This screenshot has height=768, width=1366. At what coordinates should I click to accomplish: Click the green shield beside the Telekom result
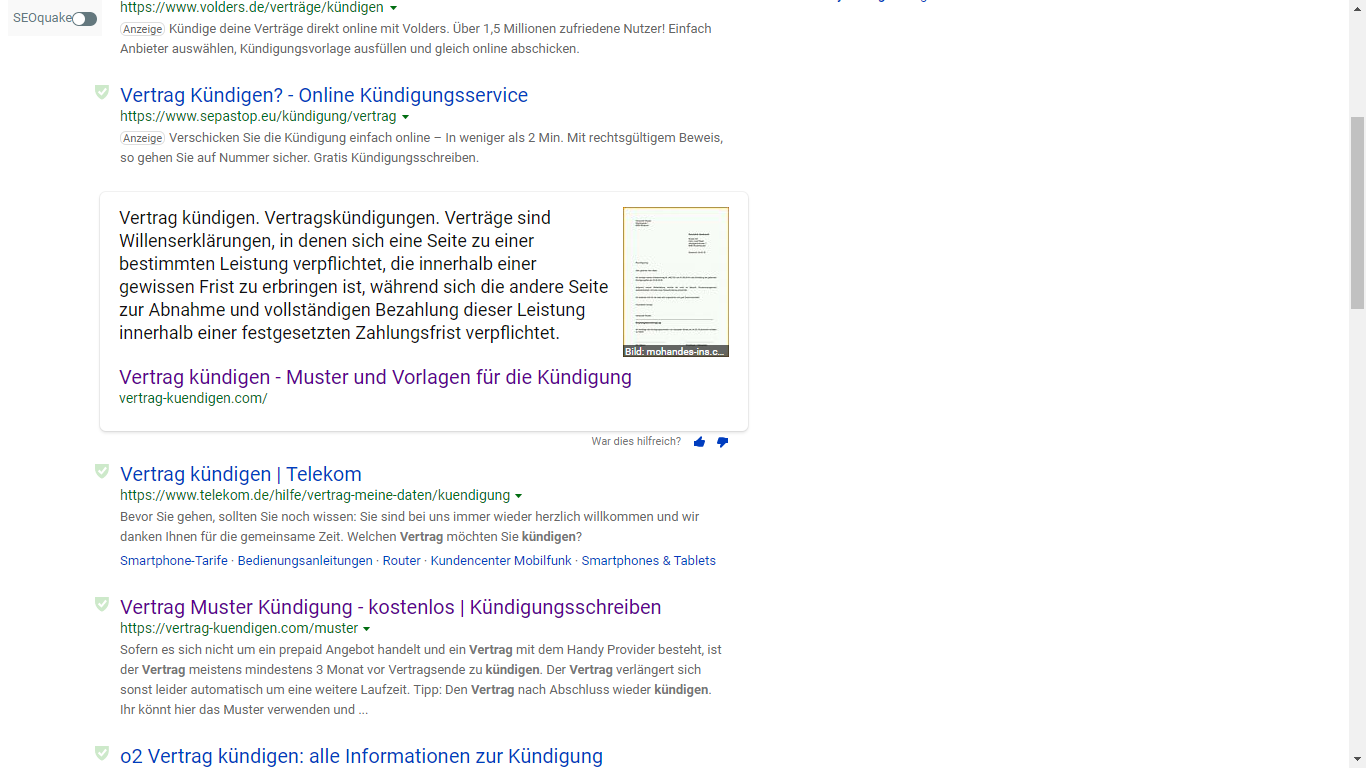click(102, 471)
